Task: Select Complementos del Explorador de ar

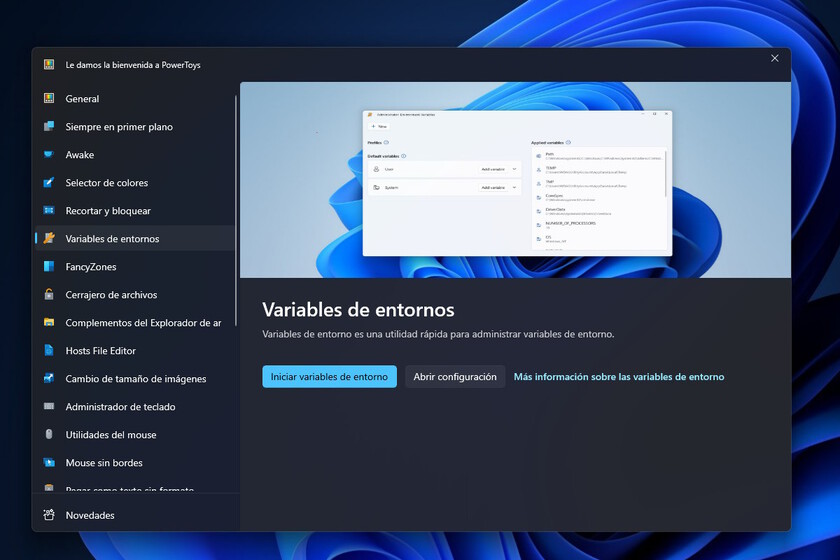Action: click(x=134, y=323)
